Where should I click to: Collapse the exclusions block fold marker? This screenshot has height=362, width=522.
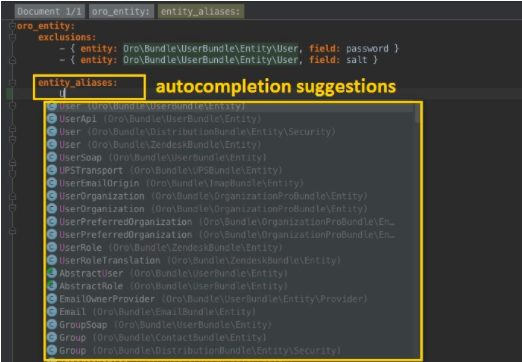(x=12, y=38)
